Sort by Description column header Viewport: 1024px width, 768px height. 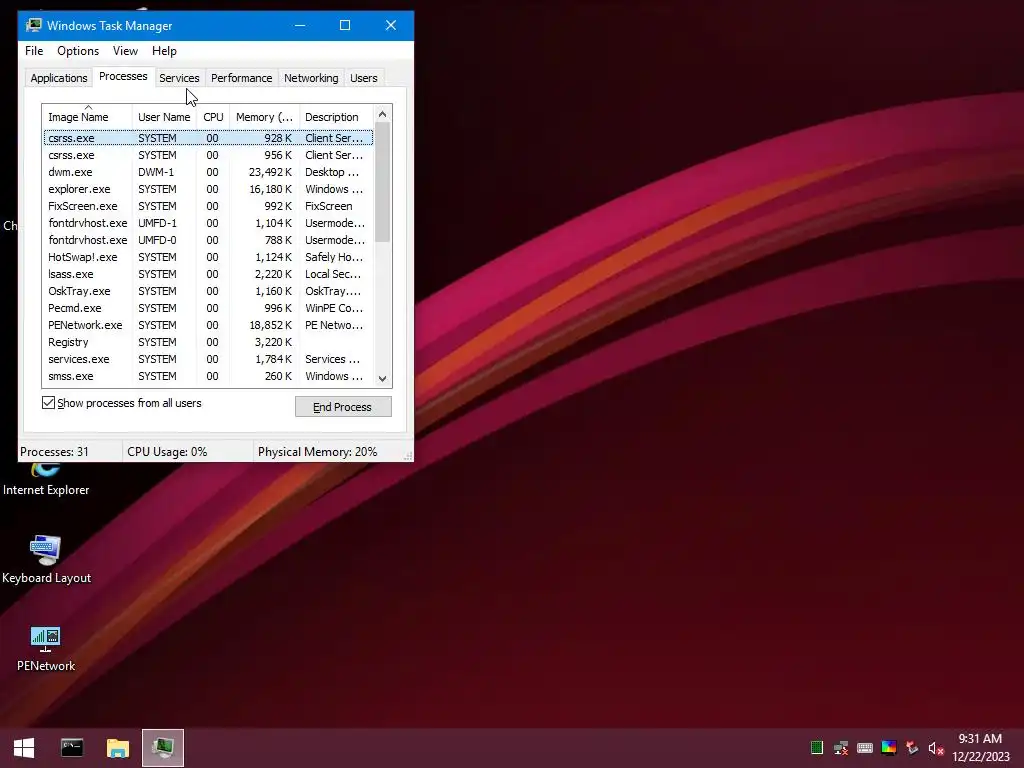click(336, 117)
